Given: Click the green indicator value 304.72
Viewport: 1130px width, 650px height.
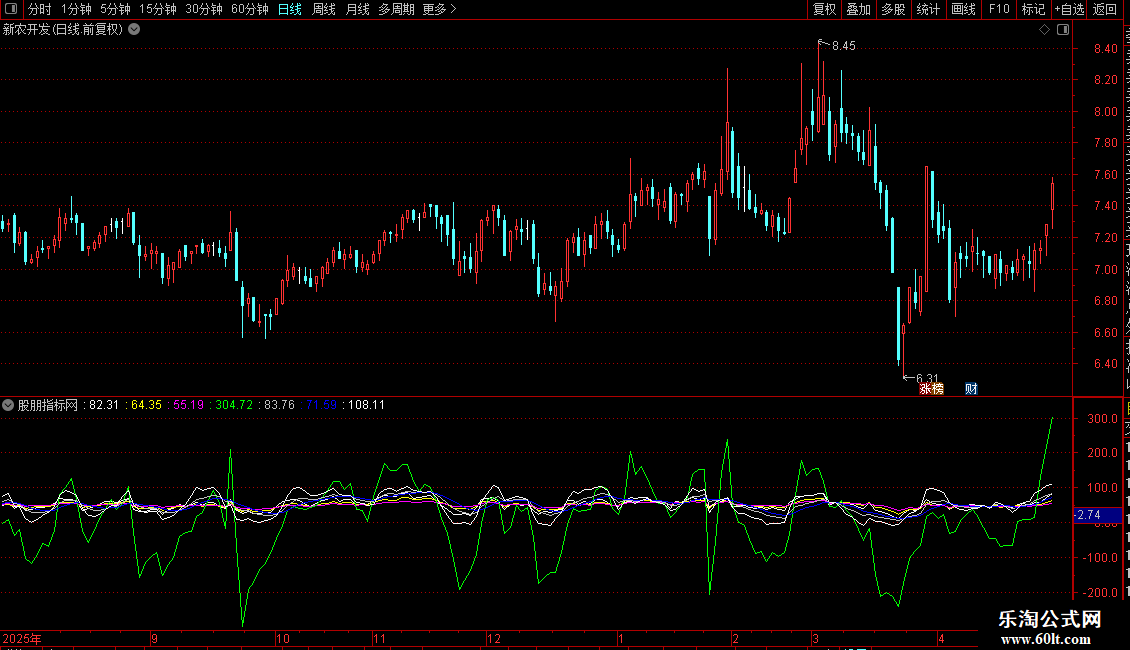Looking at the screenshot, I should pyautogui.click(x=234, y=405).
